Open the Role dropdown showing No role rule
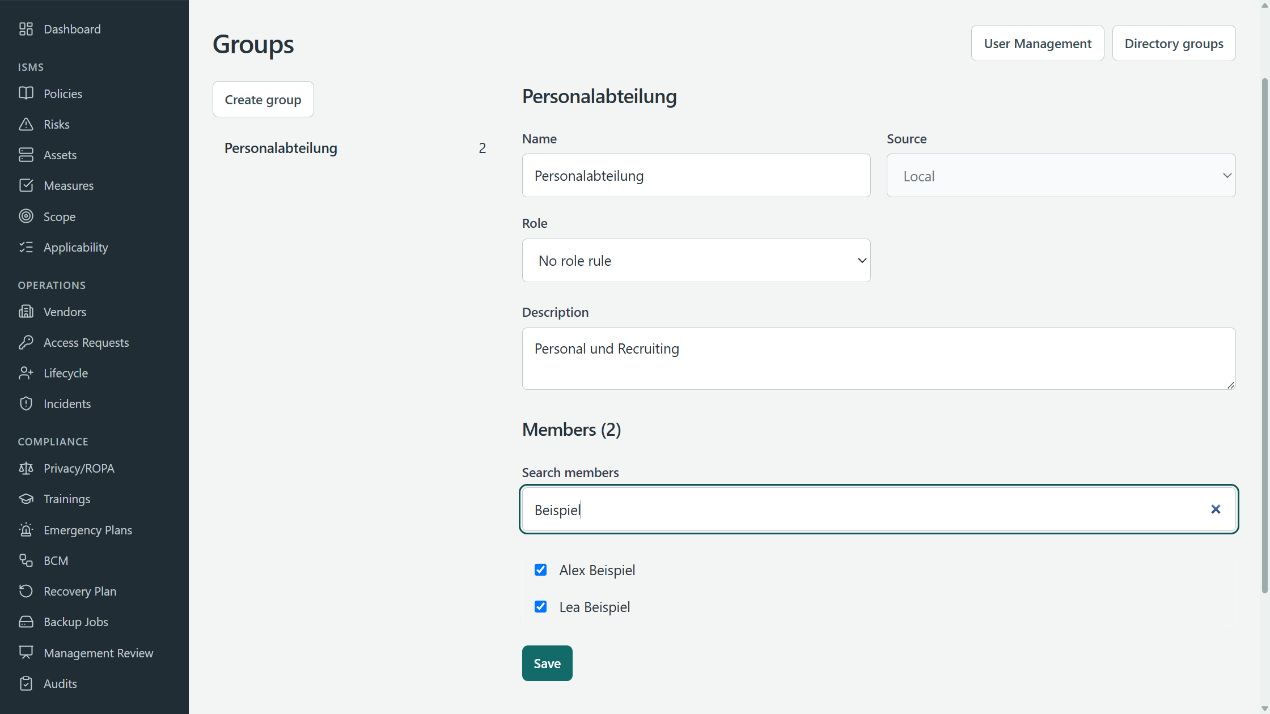1270x714 pixels. [696, 260]
